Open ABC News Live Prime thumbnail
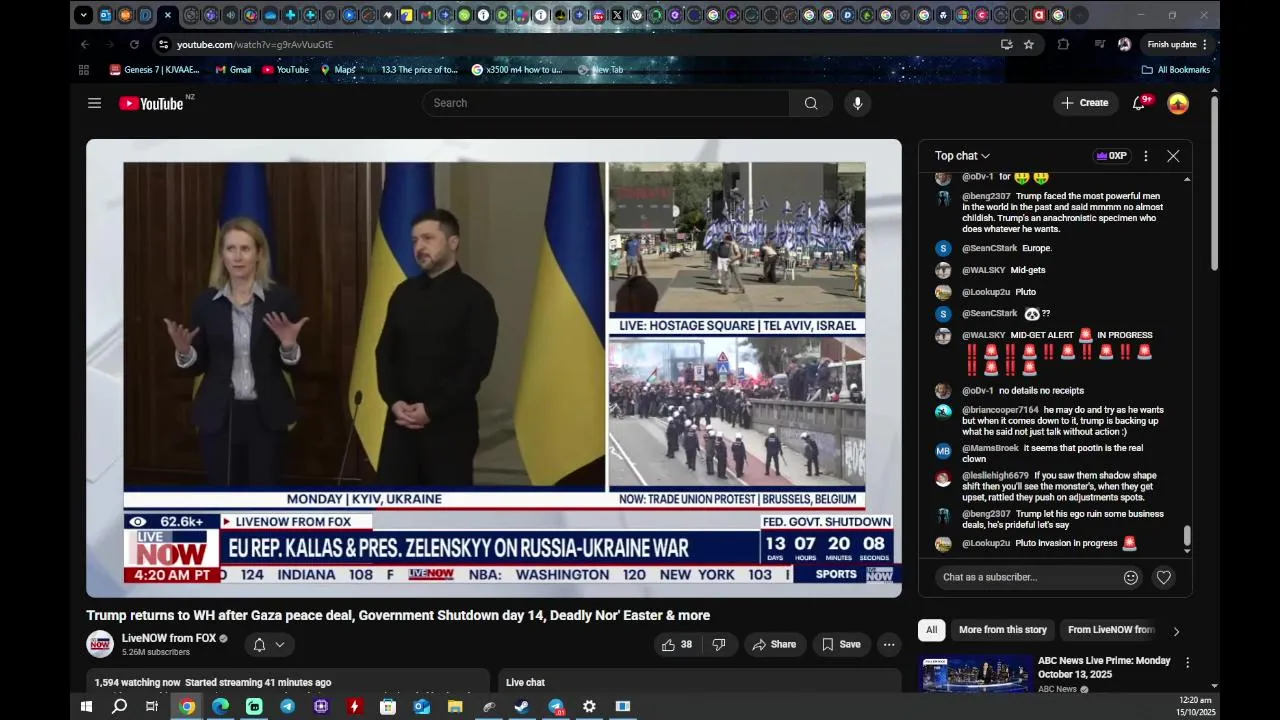This screenshot has width=1280, height=720. tap(976, 674)
